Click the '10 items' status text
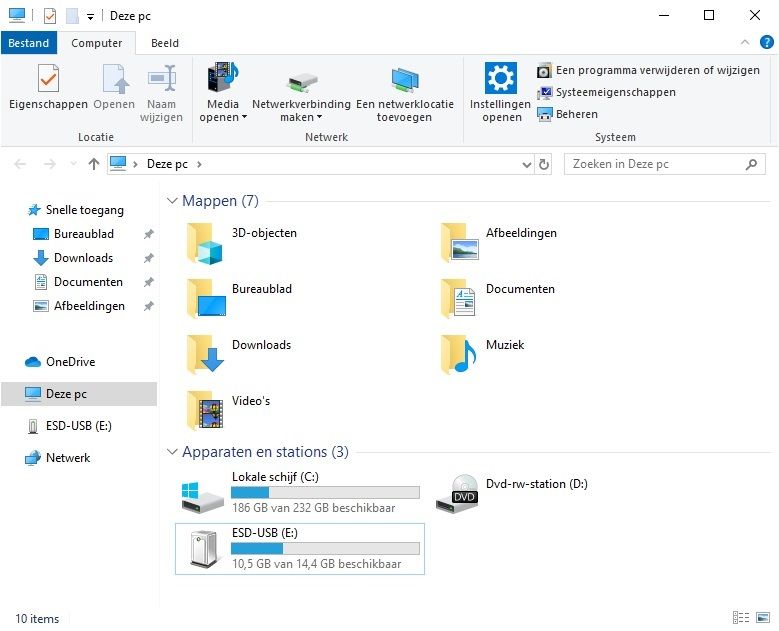 click(37, 619)
